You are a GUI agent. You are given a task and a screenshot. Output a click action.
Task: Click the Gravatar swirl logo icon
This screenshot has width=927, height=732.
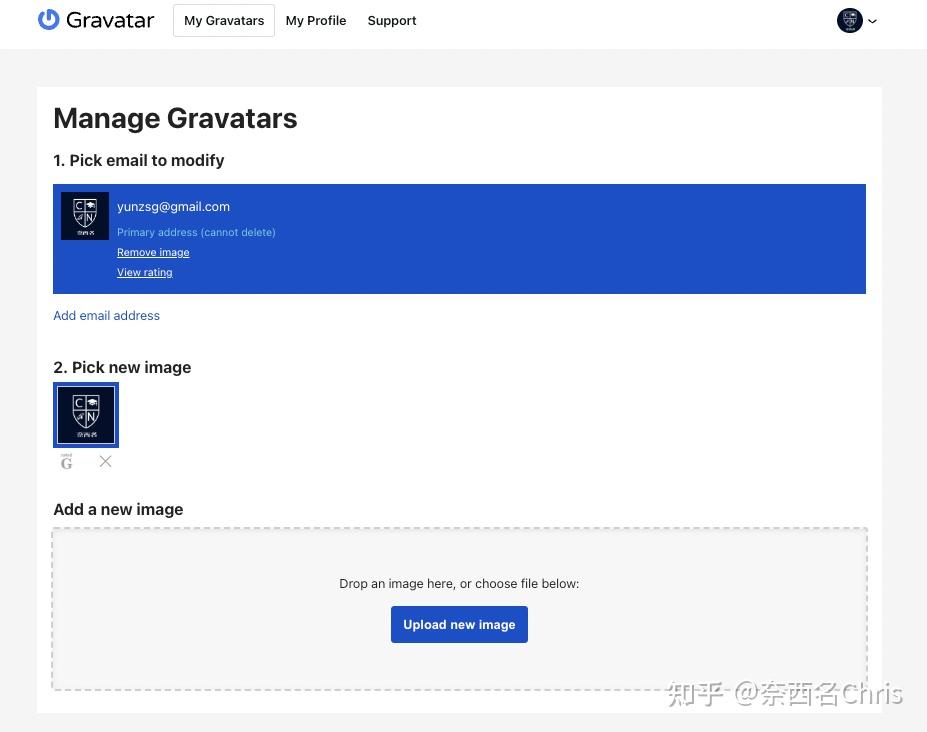click(48, 19)
